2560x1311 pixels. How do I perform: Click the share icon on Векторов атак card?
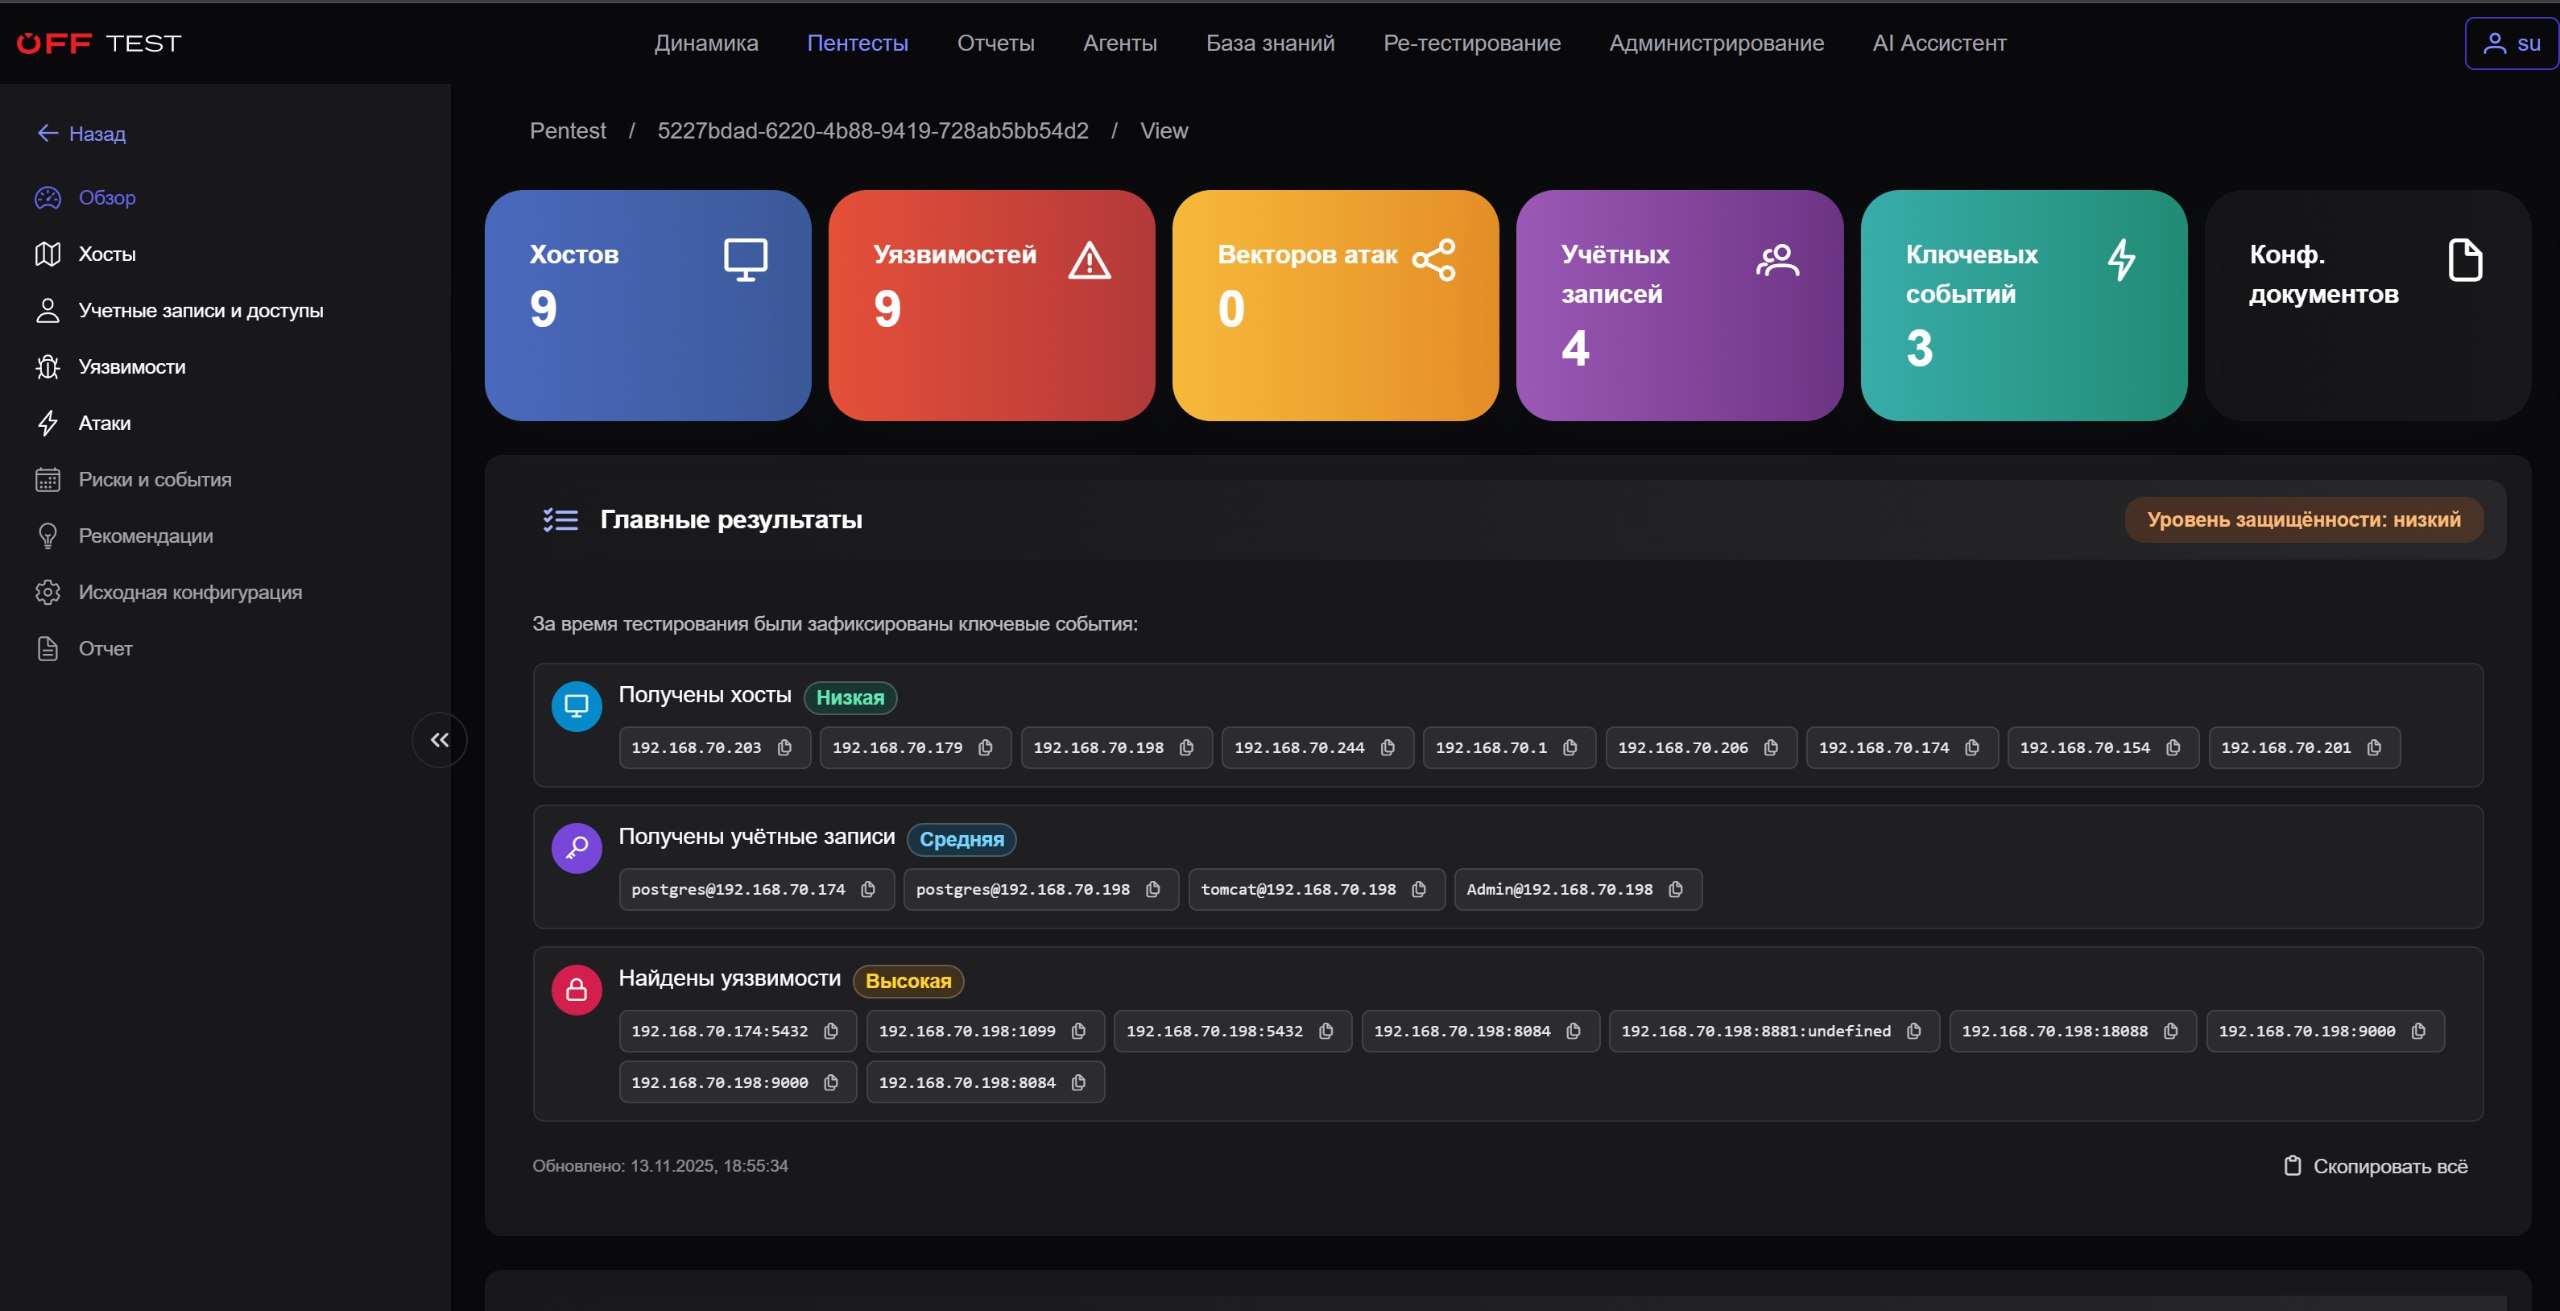(x=1434, y=260)
